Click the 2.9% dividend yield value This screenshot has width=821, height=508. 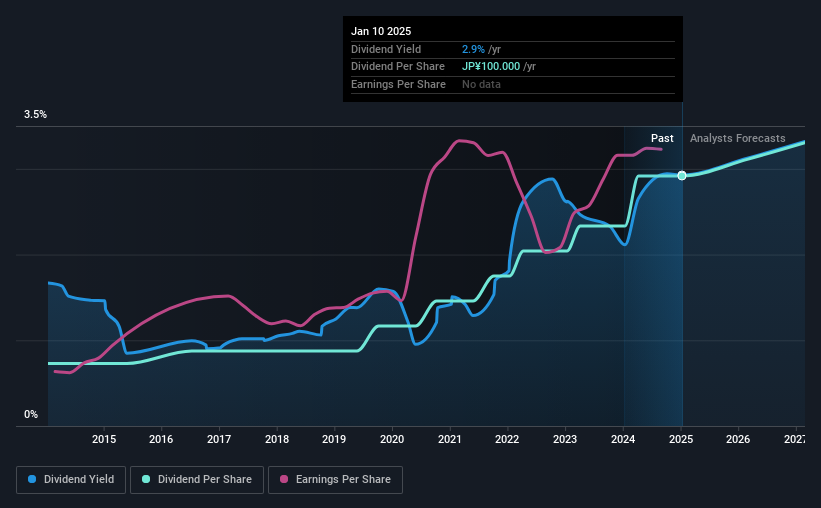473,49
